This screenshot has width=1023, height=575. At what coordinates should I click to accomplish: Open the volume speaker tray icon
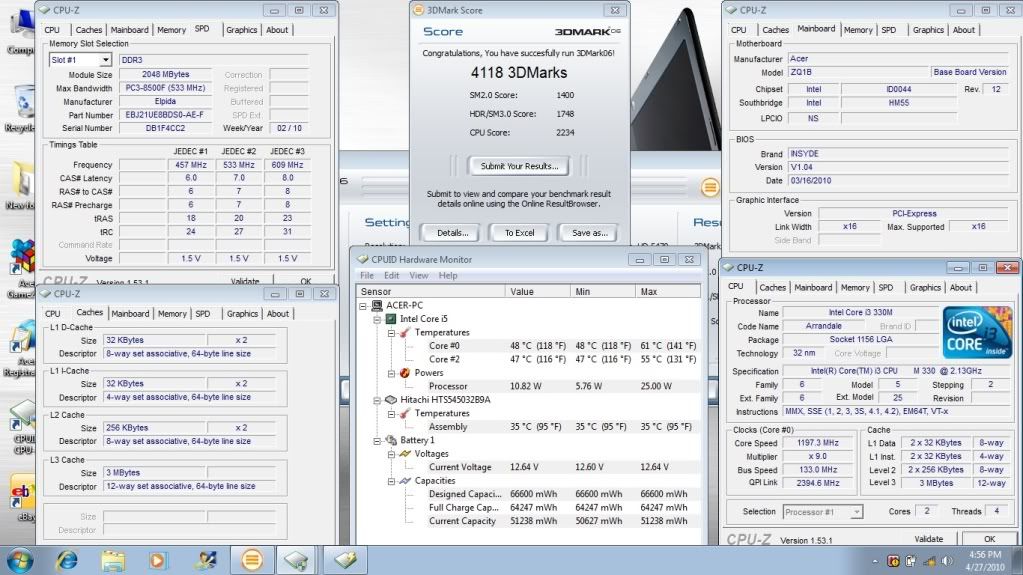[x=947, y=561]
